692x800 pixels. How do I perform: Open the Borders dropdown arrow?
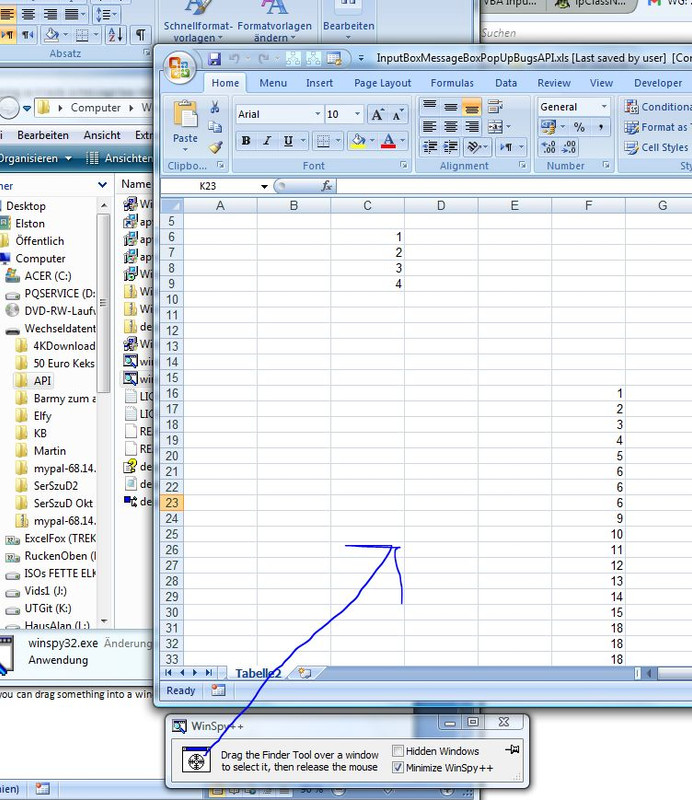click(338, 140)
